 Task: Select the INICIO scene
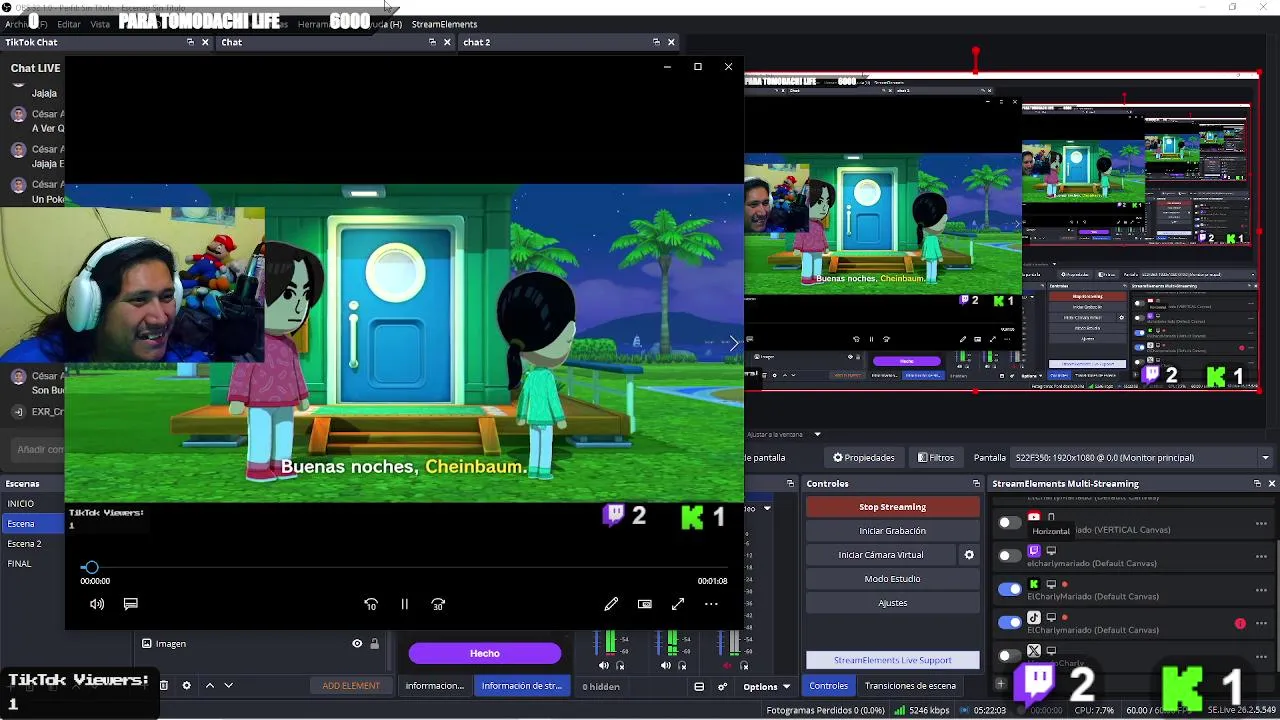(21, 504)
